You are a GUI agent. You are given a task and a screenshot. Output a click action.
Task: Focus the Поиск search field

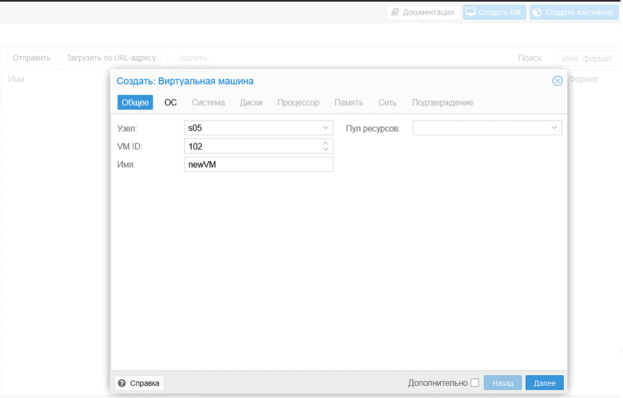(x=590, y=58)
